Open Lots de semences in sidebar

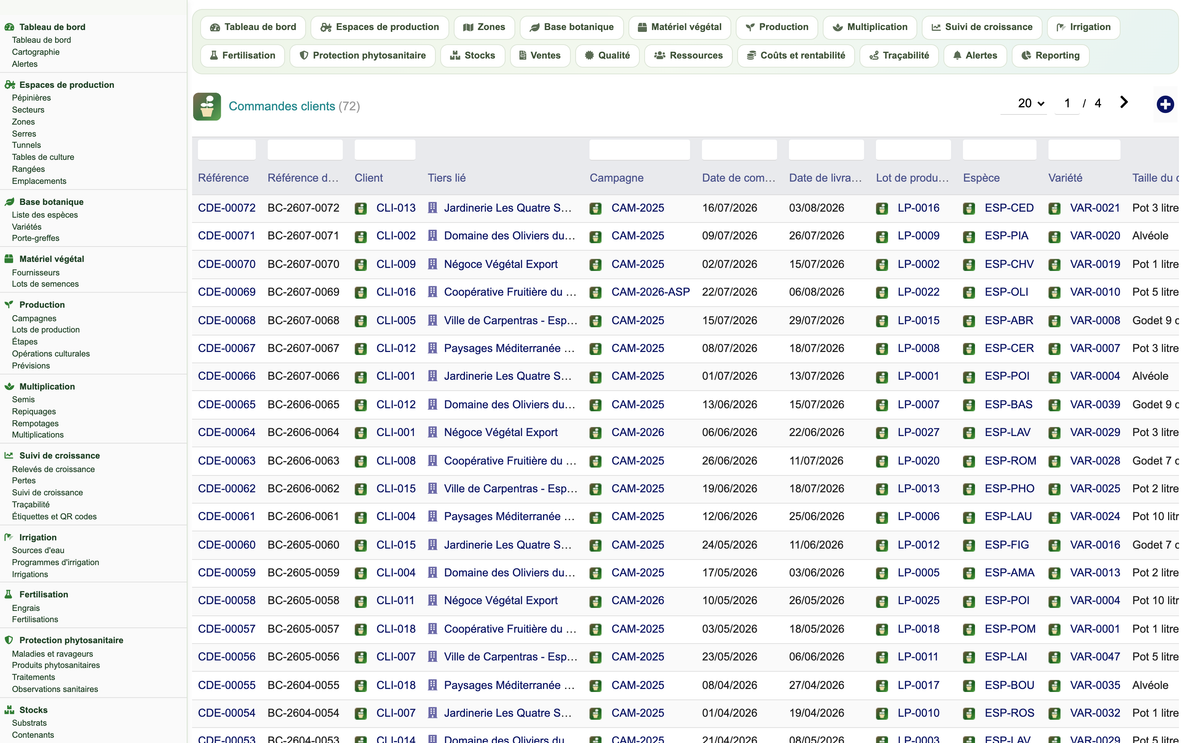point(45,284)
